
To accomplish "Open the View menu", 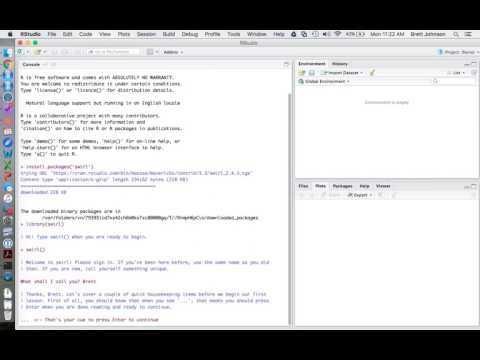I will (x=105, y=34).
